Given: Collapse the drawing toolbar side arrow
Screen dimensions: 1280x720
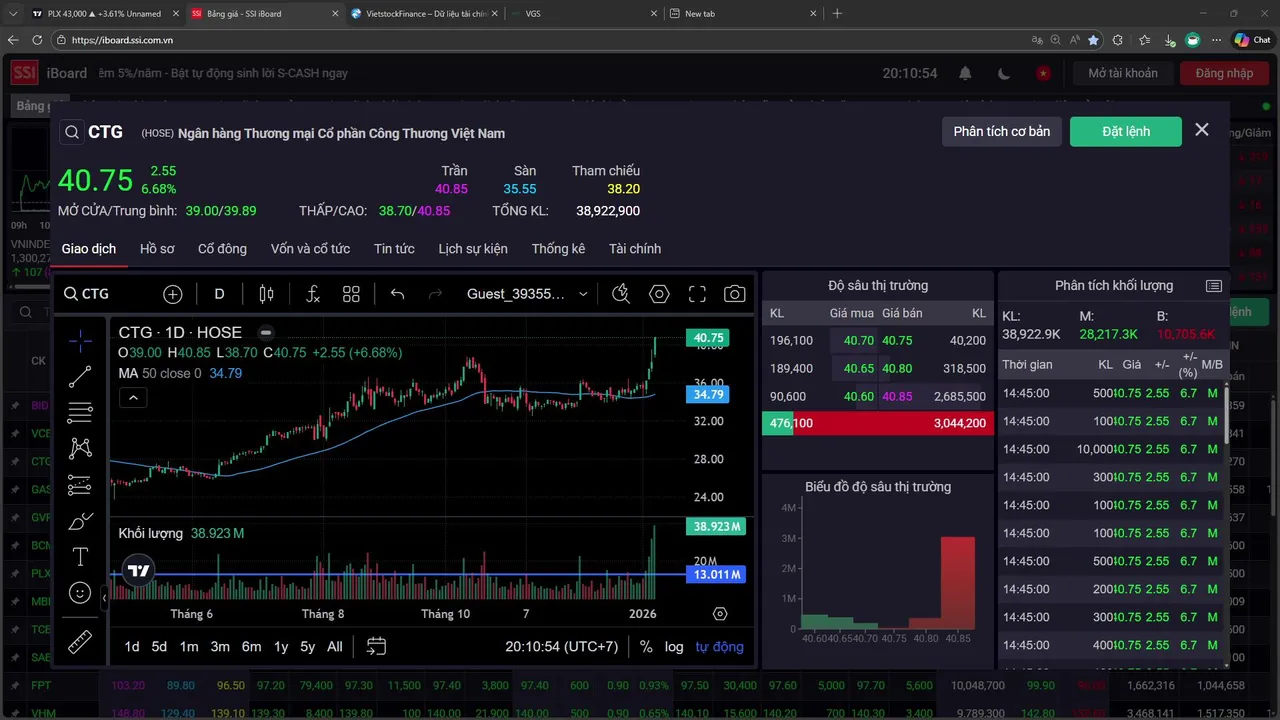Looking at the screenshot, I should point(104,598).
